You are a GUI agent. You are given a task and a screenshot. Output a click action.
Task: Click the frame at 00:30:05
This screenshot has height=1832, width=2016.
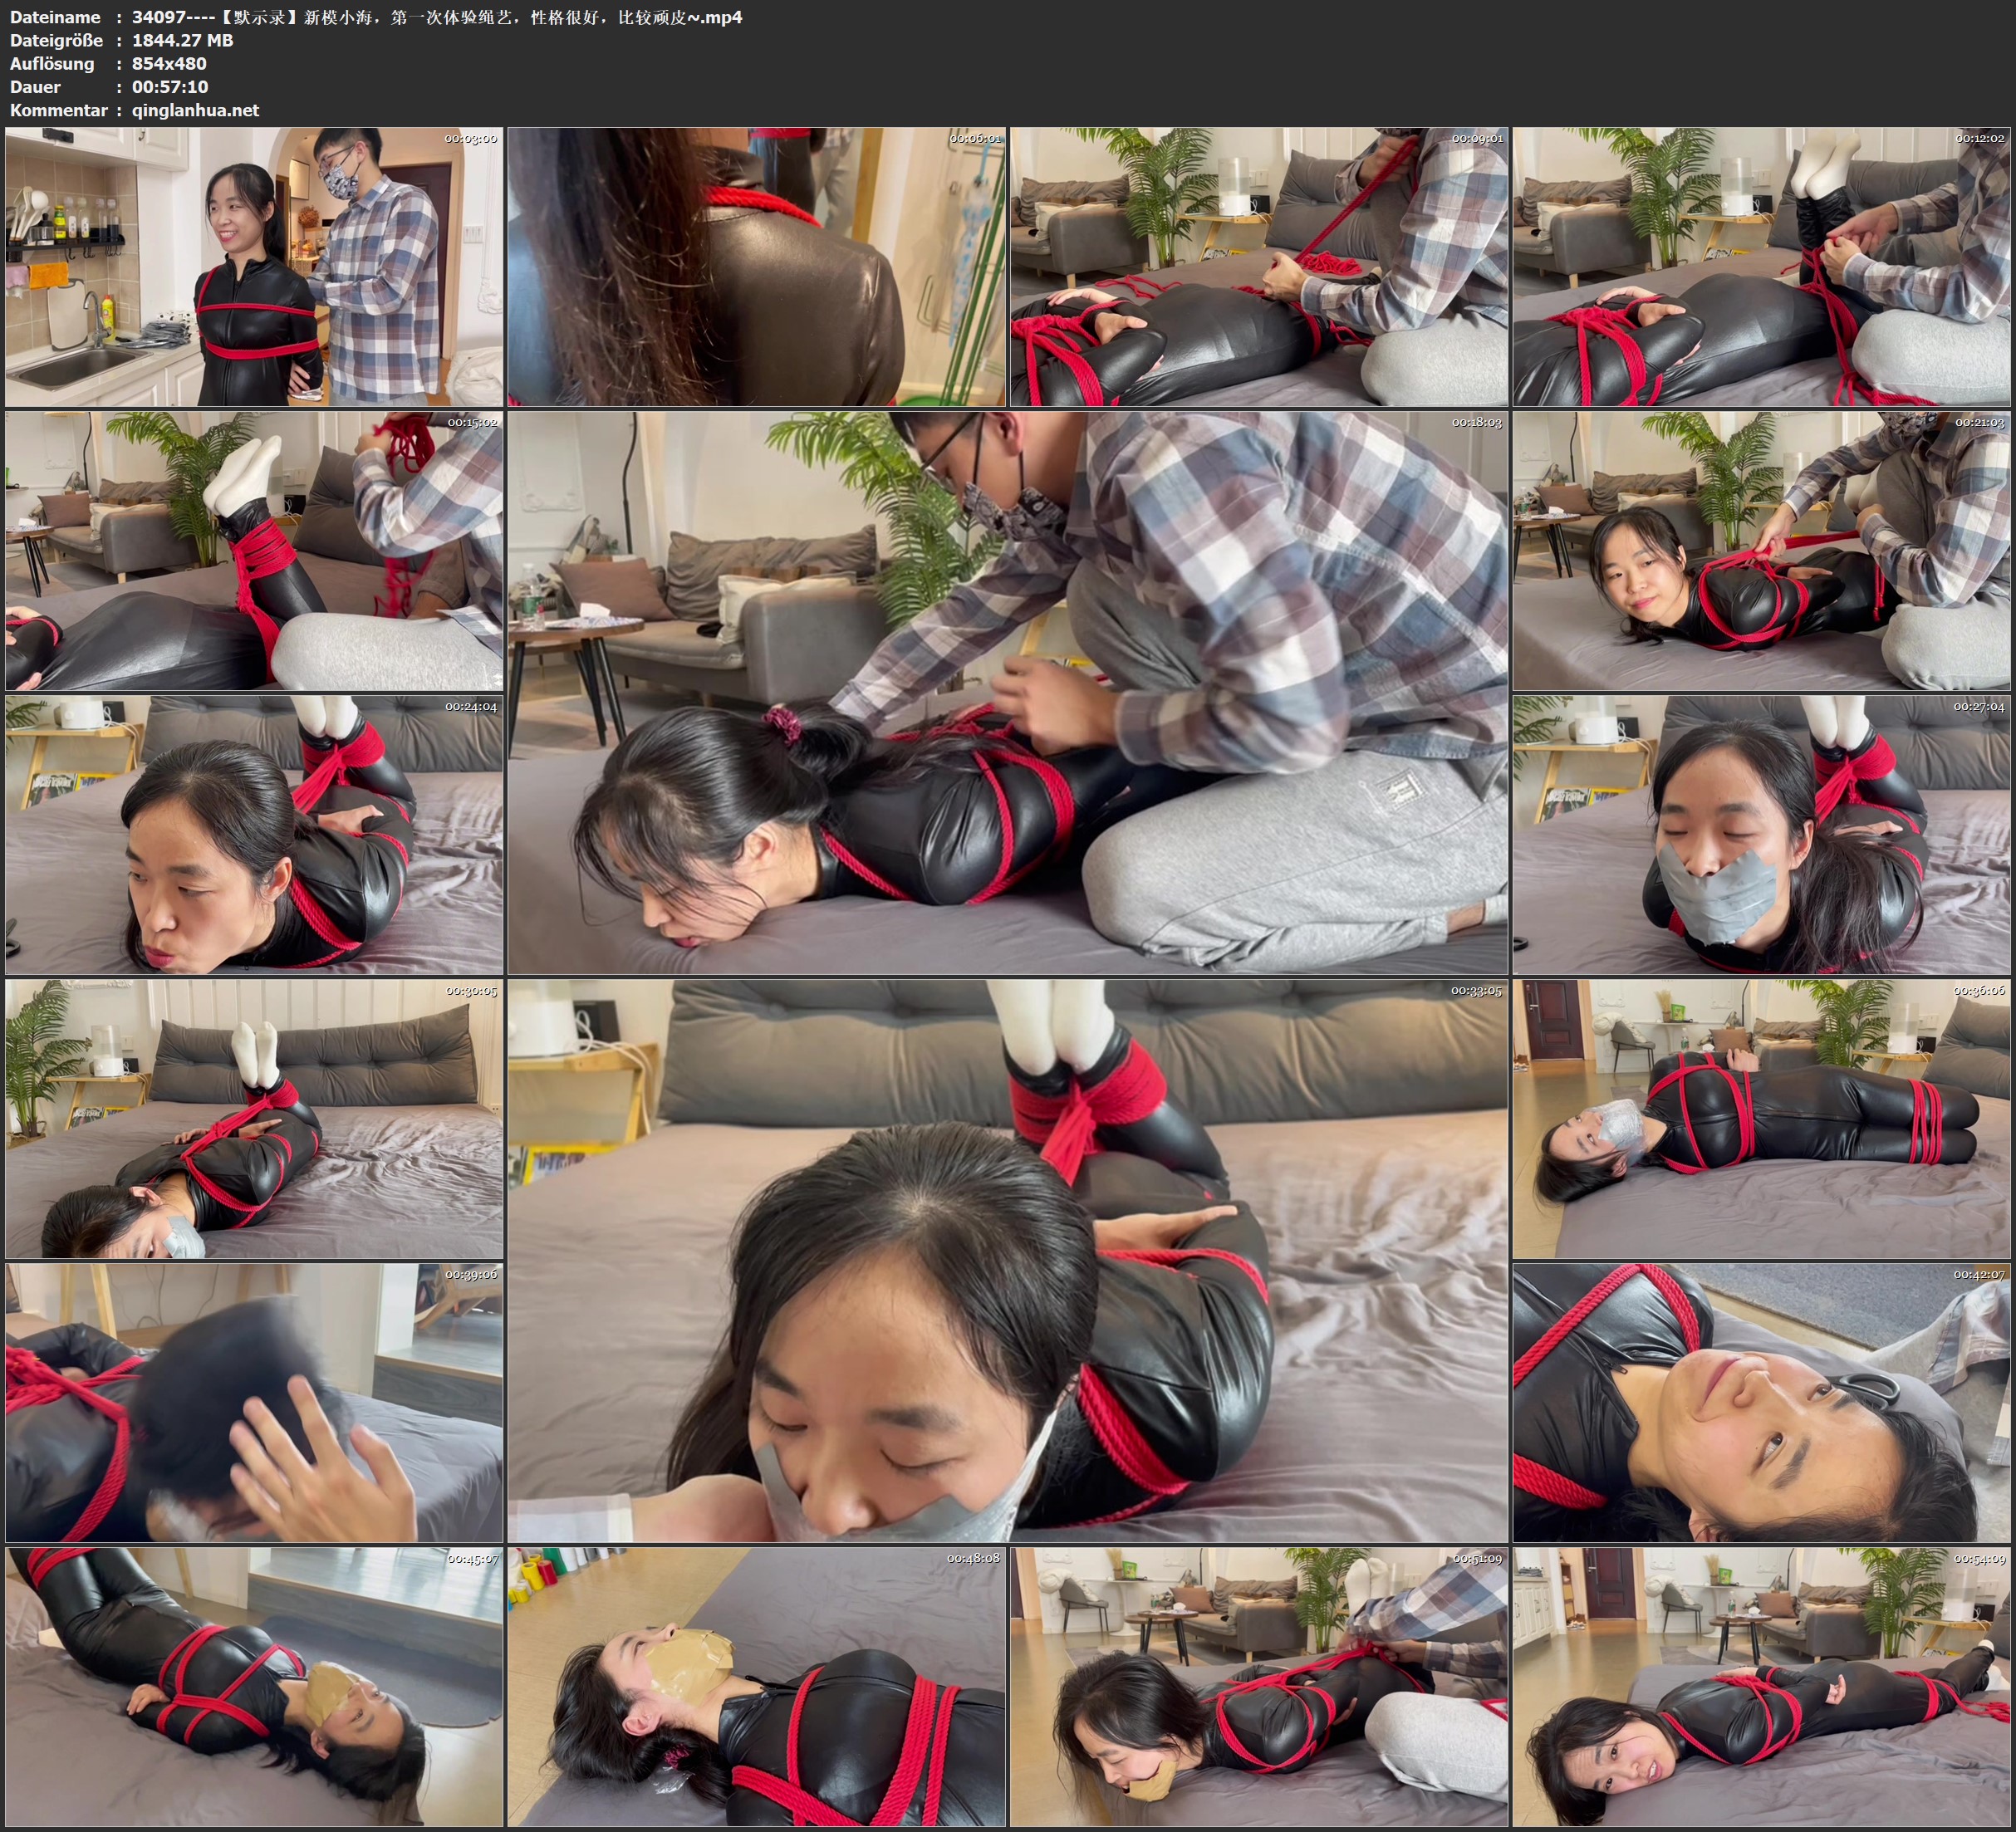point(254,1118)
